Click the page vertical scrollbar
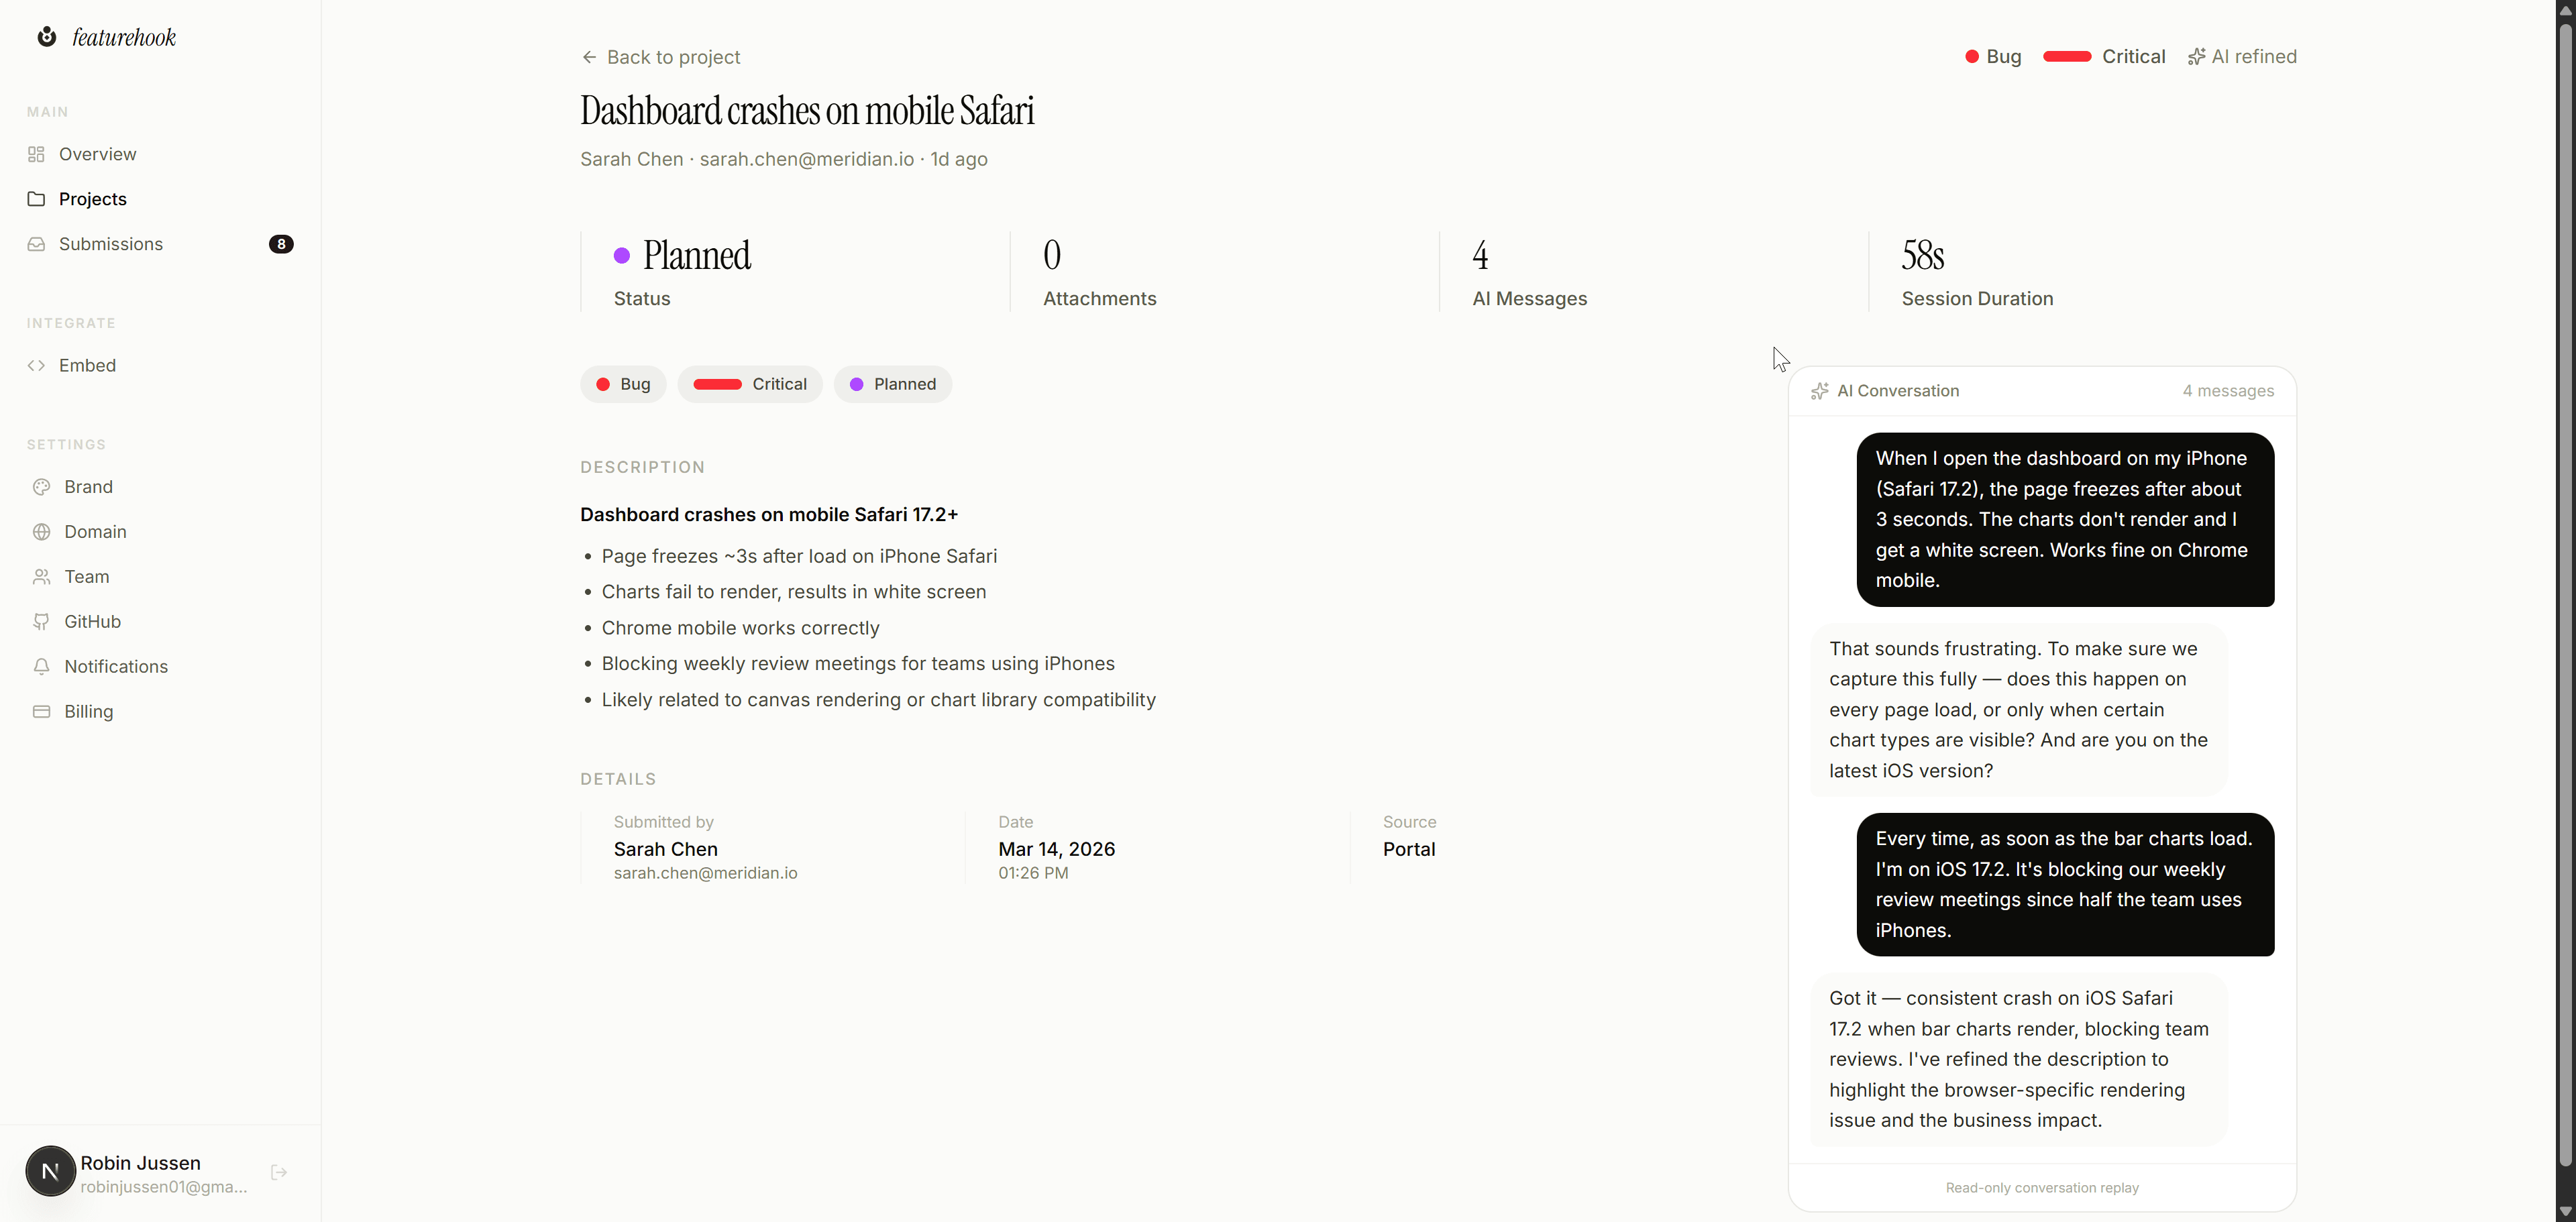The height and width of the screenshot is (1222, 2576). 2565,600
